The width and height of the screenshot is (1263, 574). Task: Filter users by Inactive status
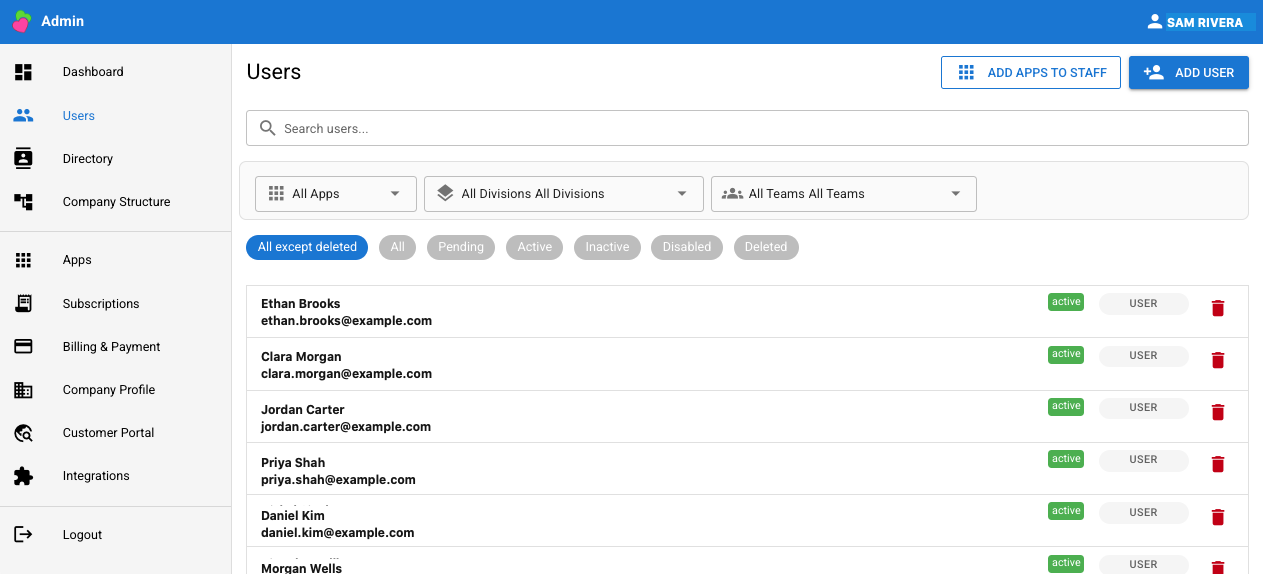(x=607, y=247)
